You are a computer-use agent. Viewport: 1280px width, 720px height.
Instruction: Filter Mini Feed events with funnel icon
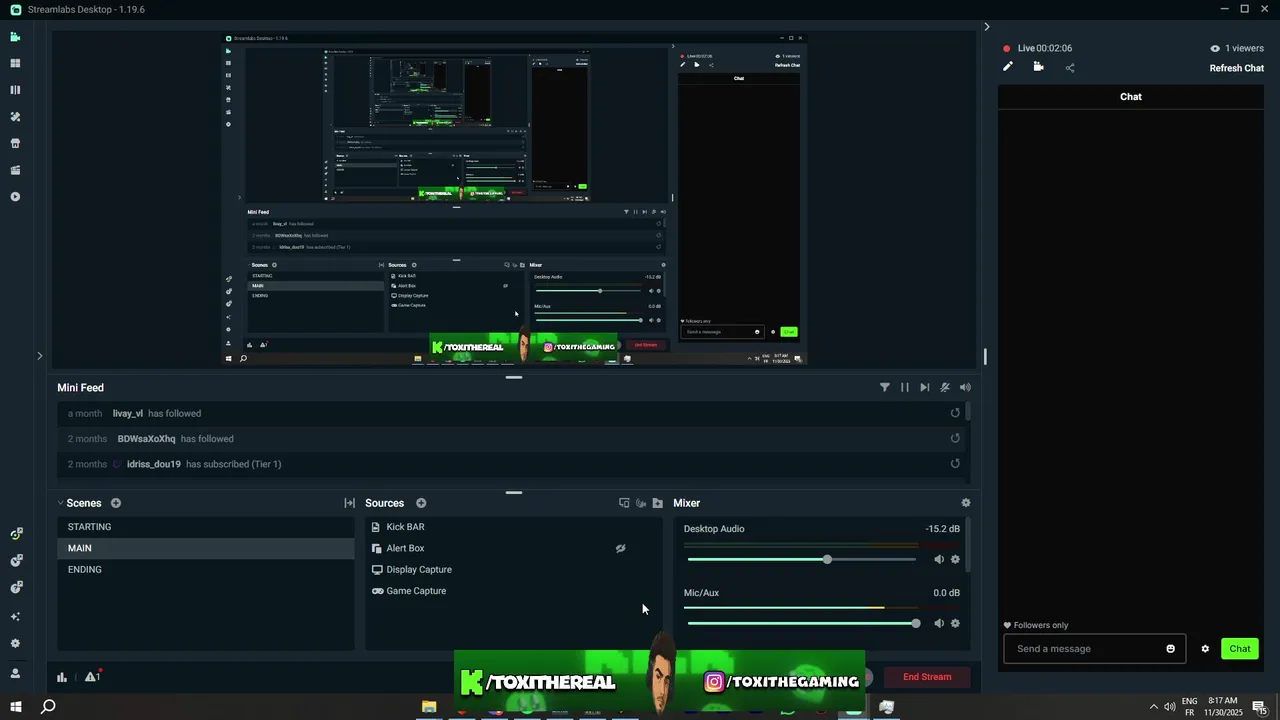point(885,387)
